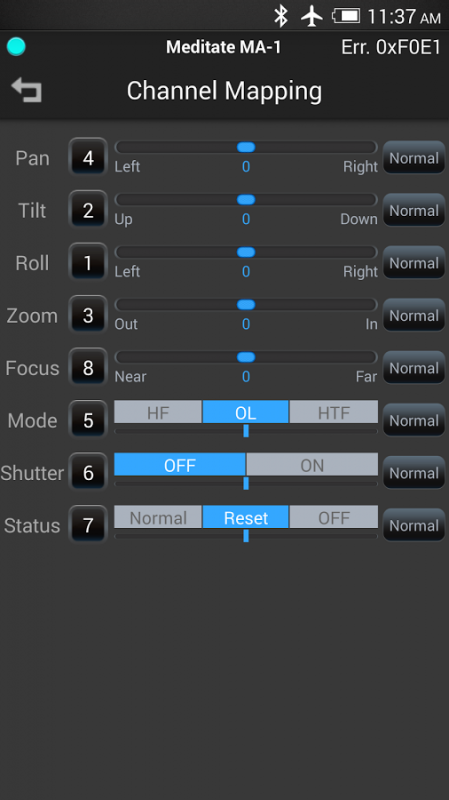Image resolution: width=449 pixels, height=800 pixels.
Task: Tap the Err. 0xF0E1 error text
Action: 391,47
